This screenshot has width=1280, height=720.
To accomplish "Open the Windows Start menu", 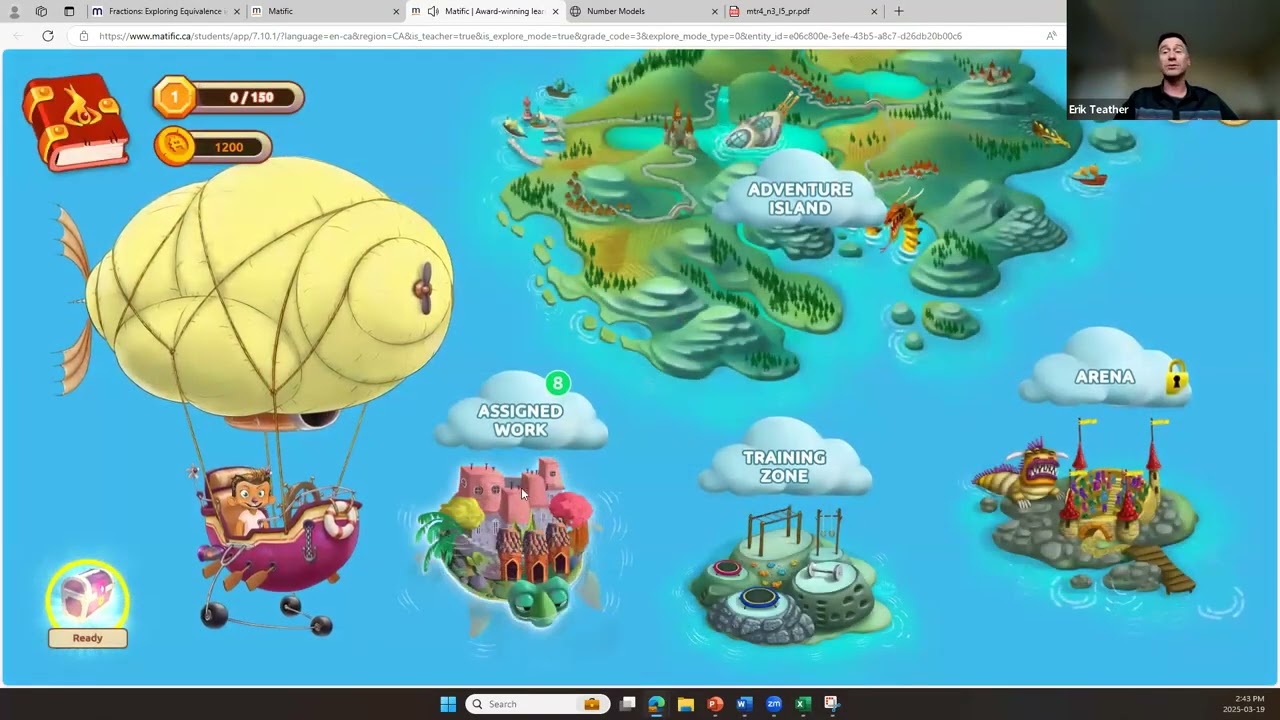I will [x=448, y=704].
